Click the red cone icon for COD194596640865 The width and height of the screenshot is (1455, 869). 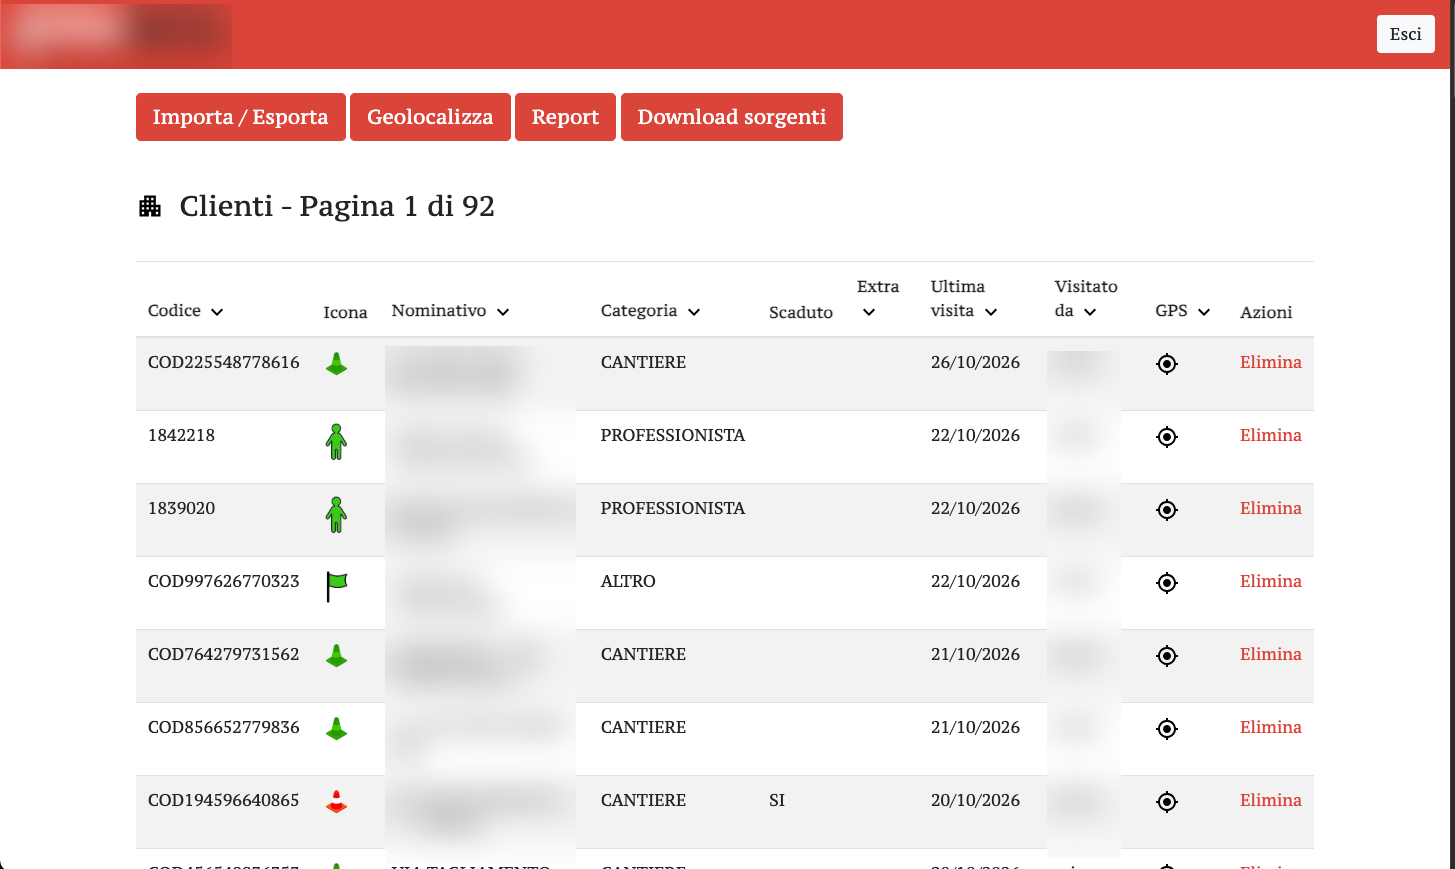[337, 802]
